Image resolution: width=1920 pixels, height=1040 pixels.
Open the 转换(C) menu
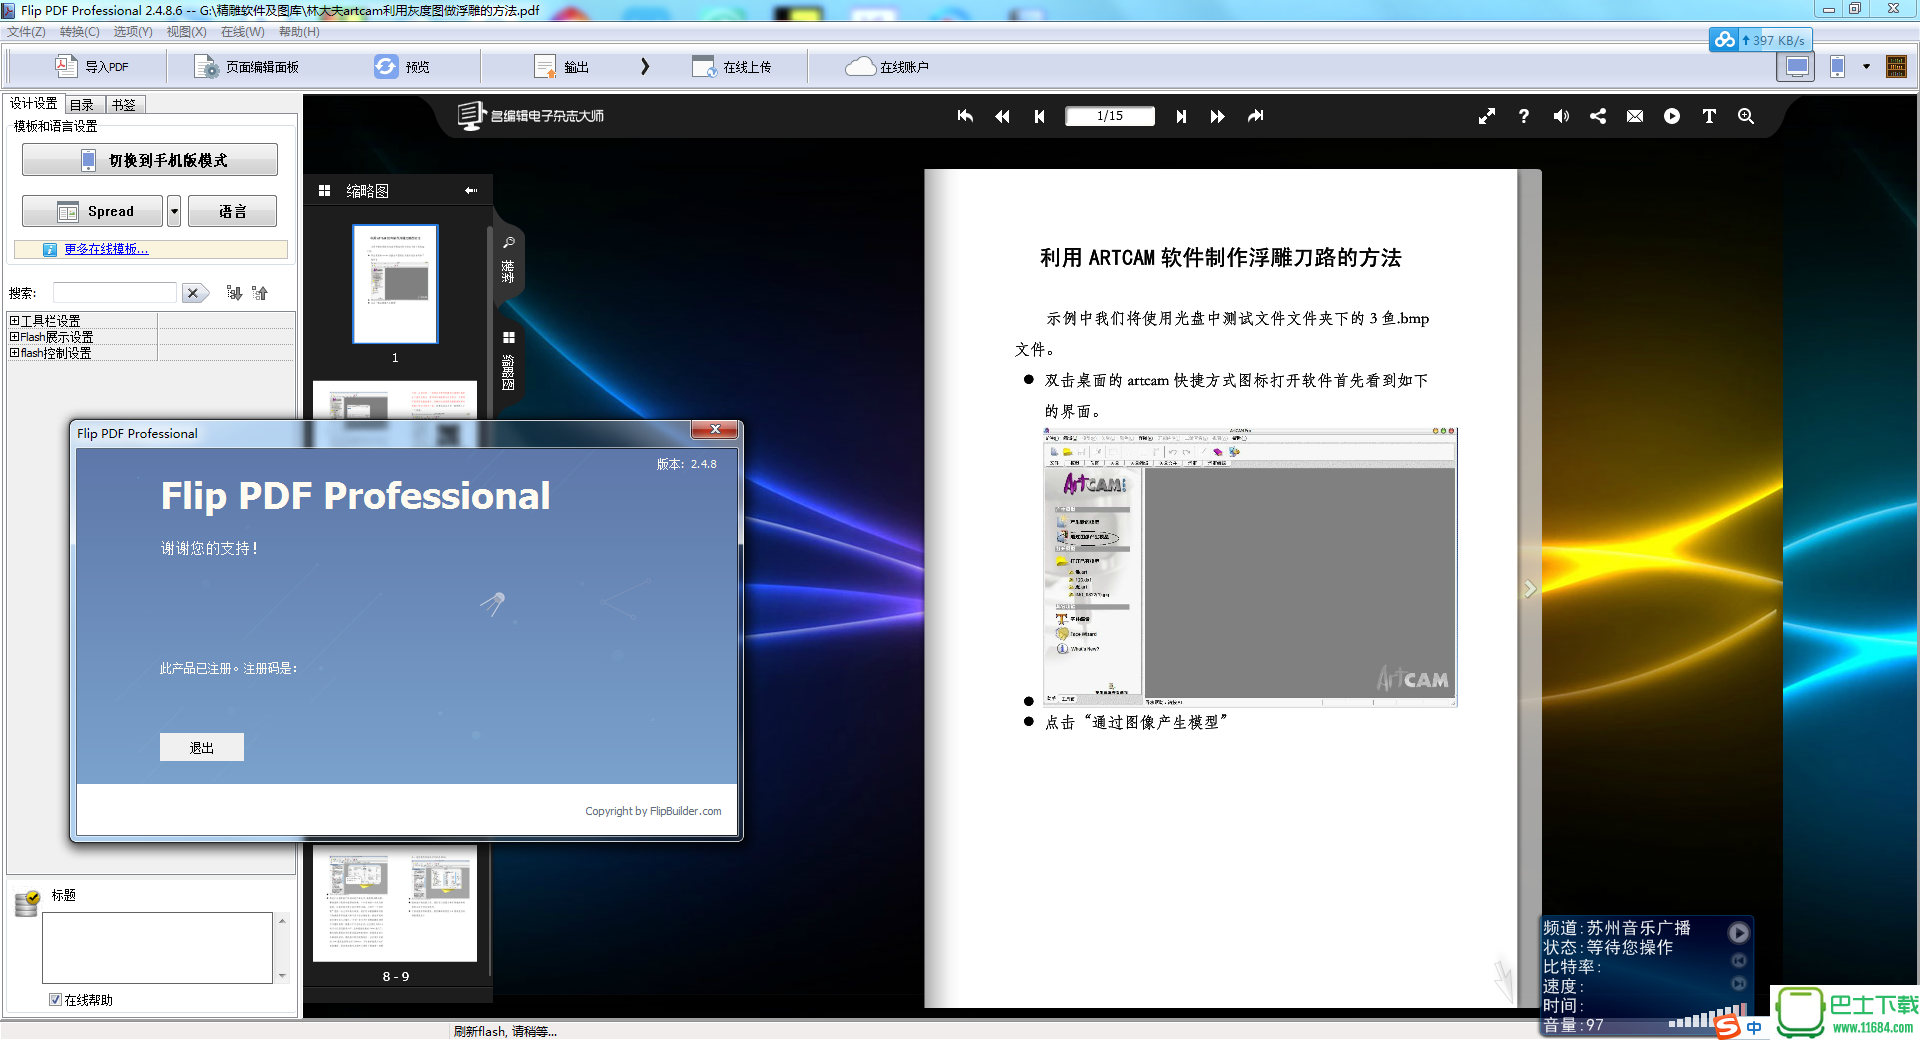click(x=79, y=32)
